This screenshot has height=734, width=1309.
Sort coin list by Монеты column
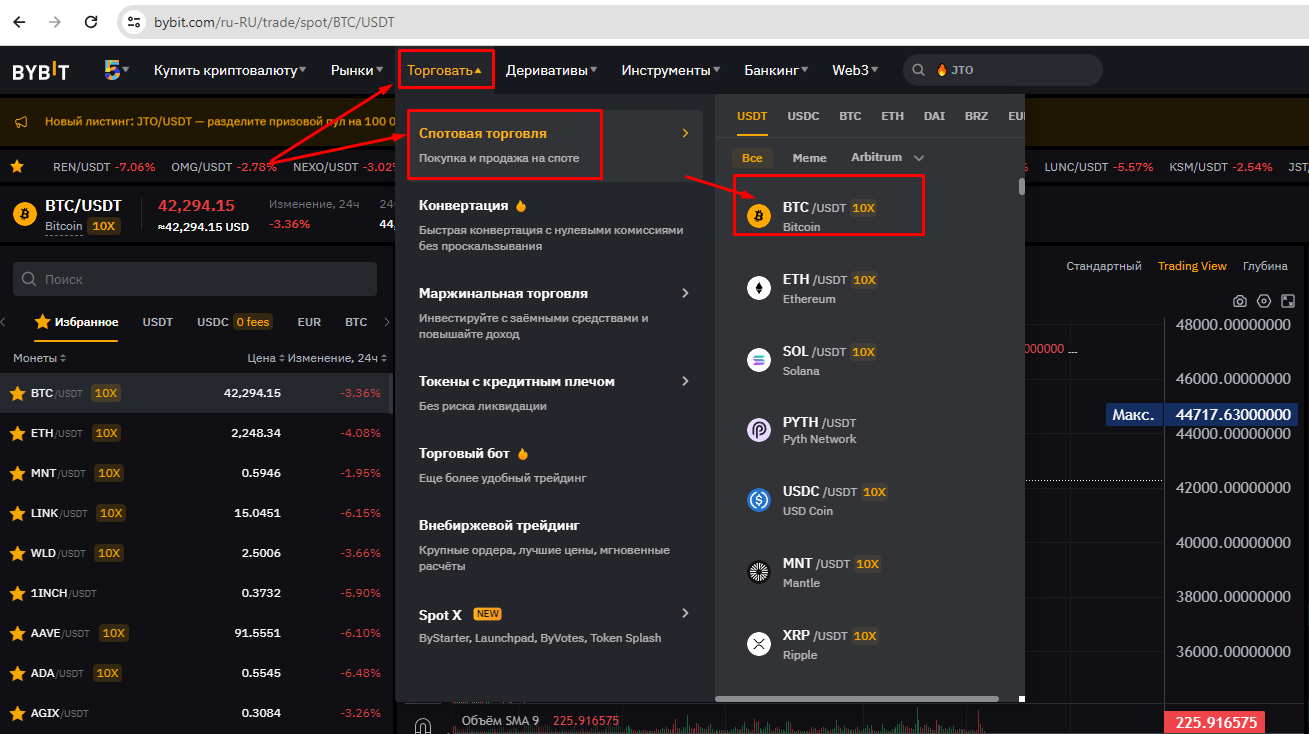[39, 358]
